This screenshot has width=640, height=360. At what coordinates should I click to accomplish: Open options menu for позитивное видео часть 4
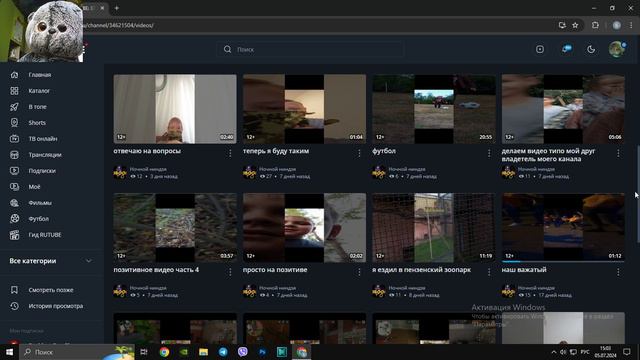[230, 272]
